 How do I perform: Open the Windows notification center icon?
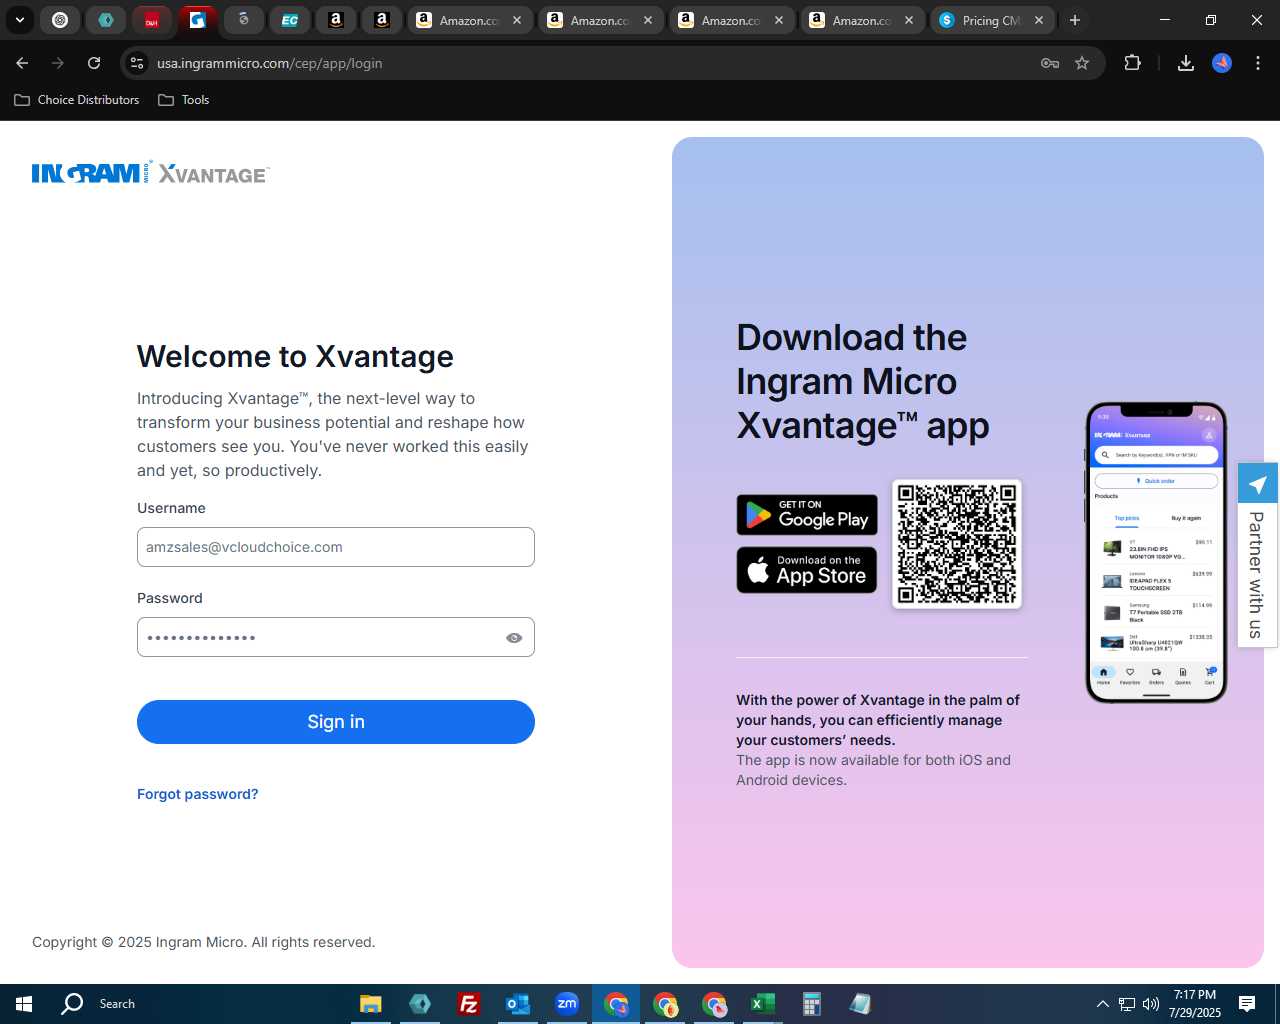coord(1247,1004)
